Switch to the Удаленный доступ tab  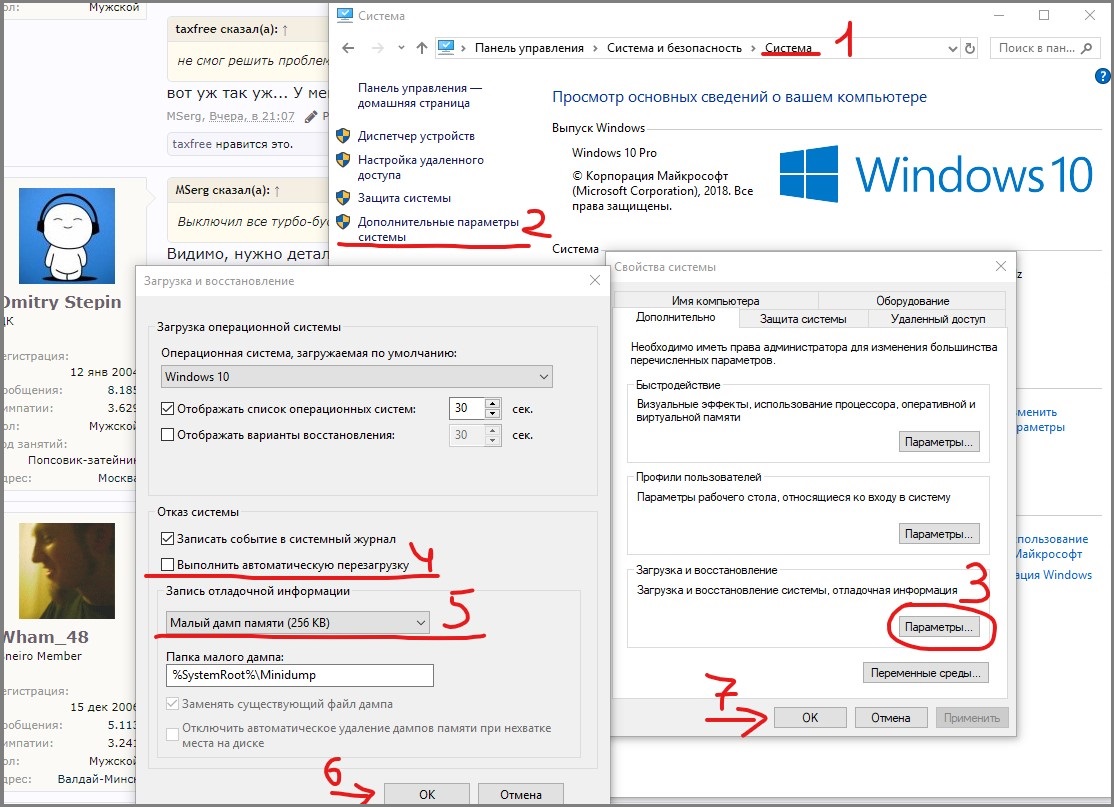(938, 319)
